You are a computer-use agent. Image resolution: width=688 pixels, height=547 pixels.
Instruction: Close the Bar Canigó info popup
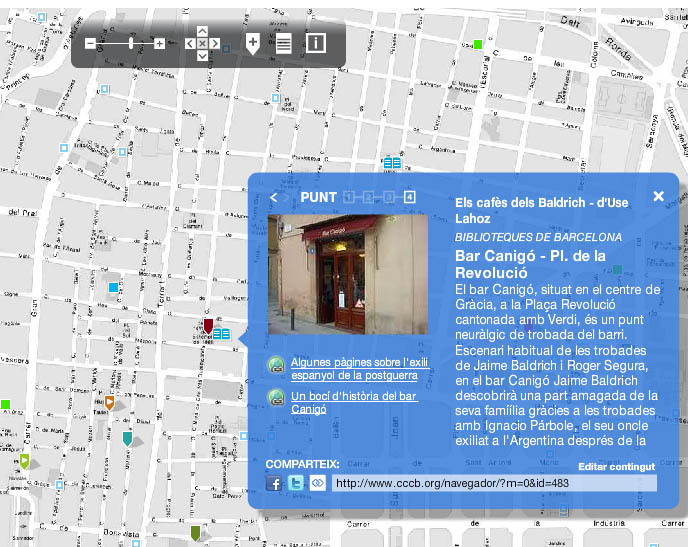(x=658, y=196)
